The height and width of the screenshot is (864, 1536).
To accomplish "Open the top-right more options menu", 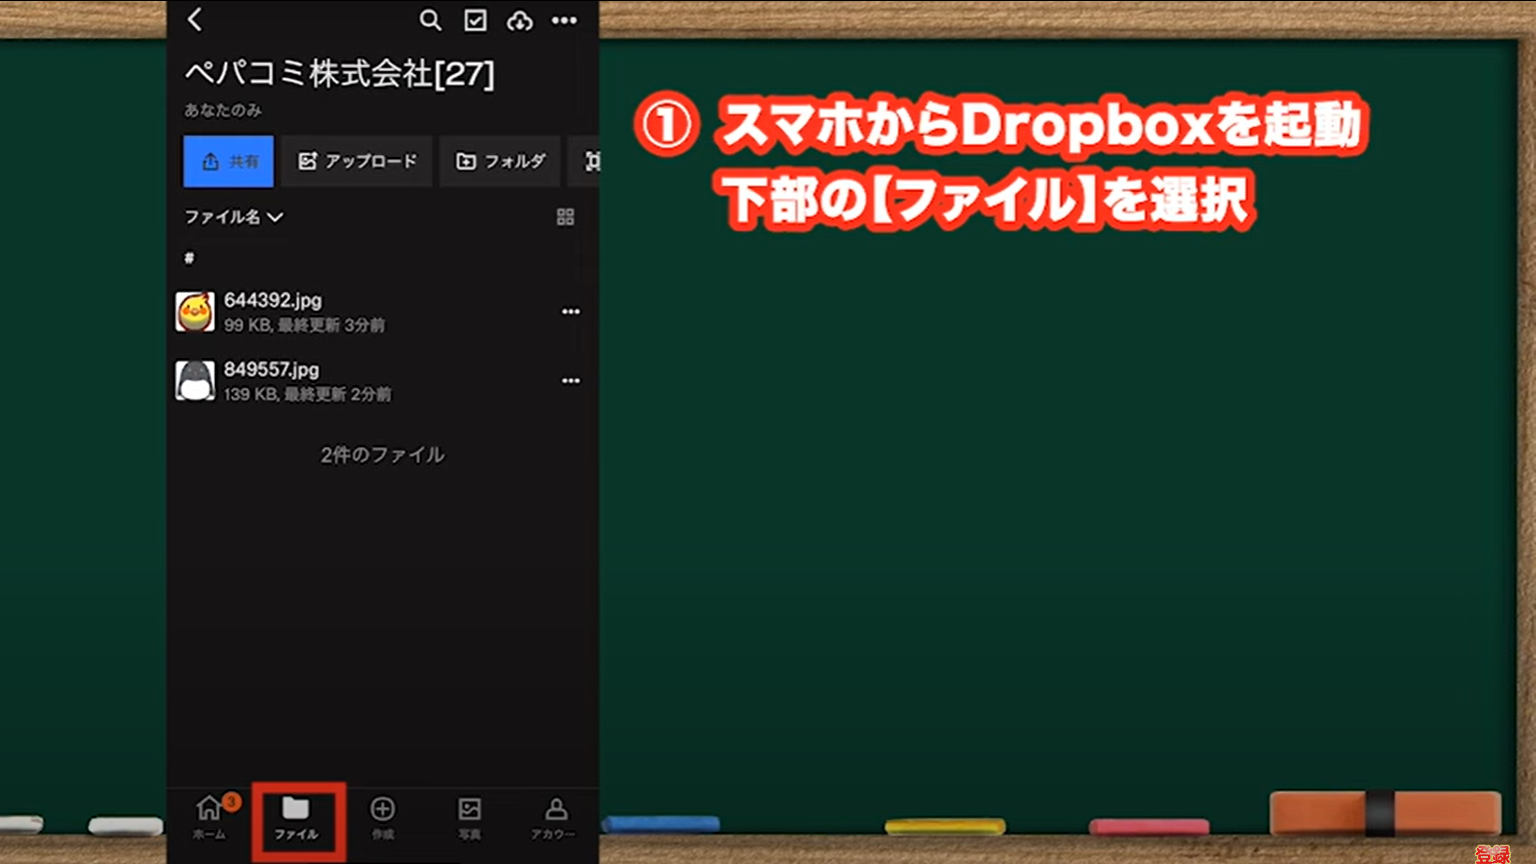I will tap(564, 20).
